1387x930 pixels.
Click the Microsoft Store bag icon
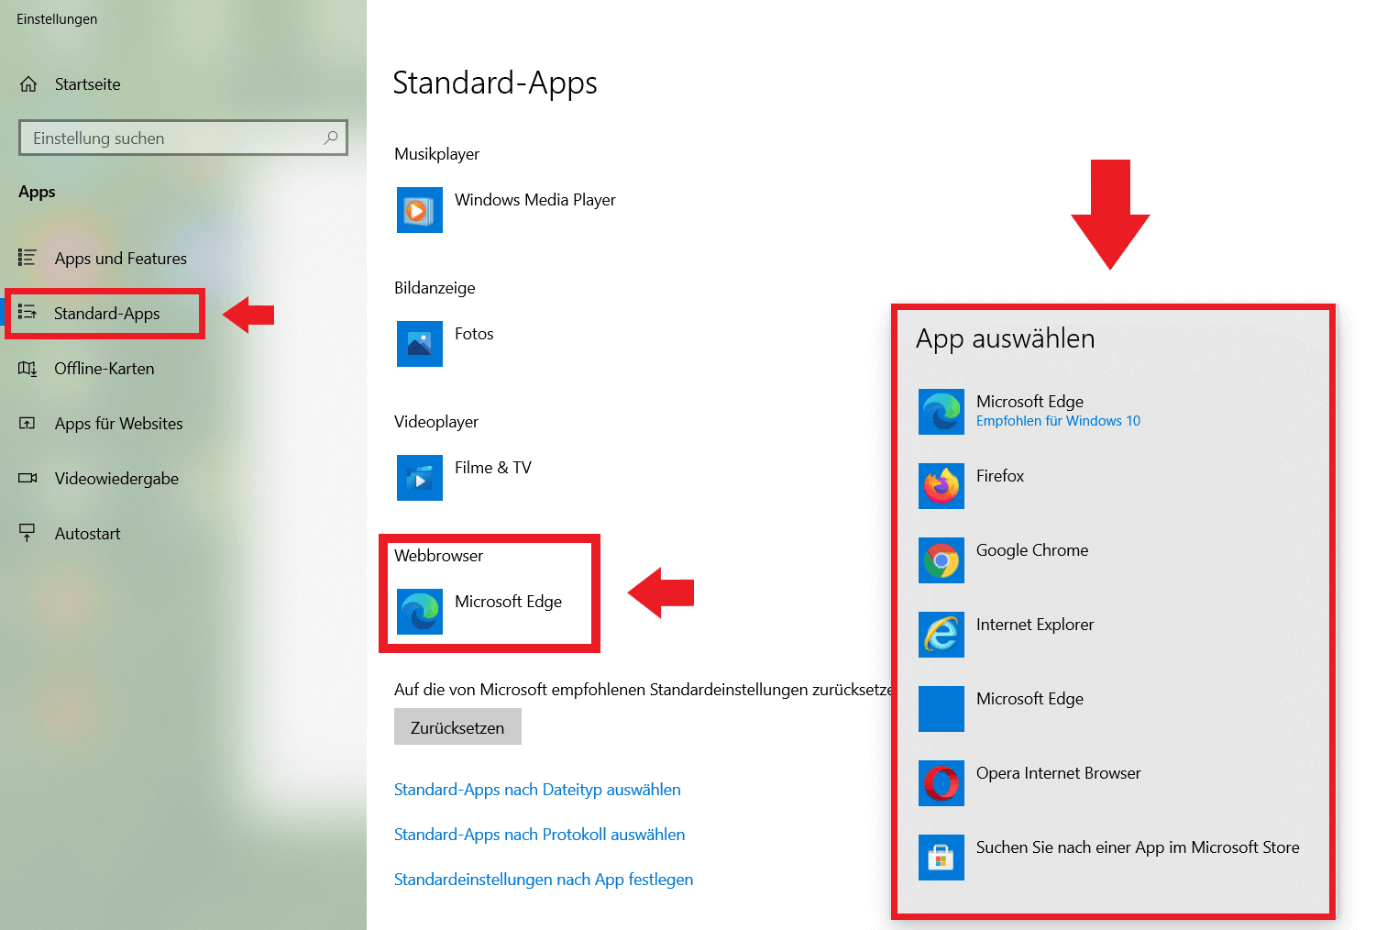pos(941,858)
